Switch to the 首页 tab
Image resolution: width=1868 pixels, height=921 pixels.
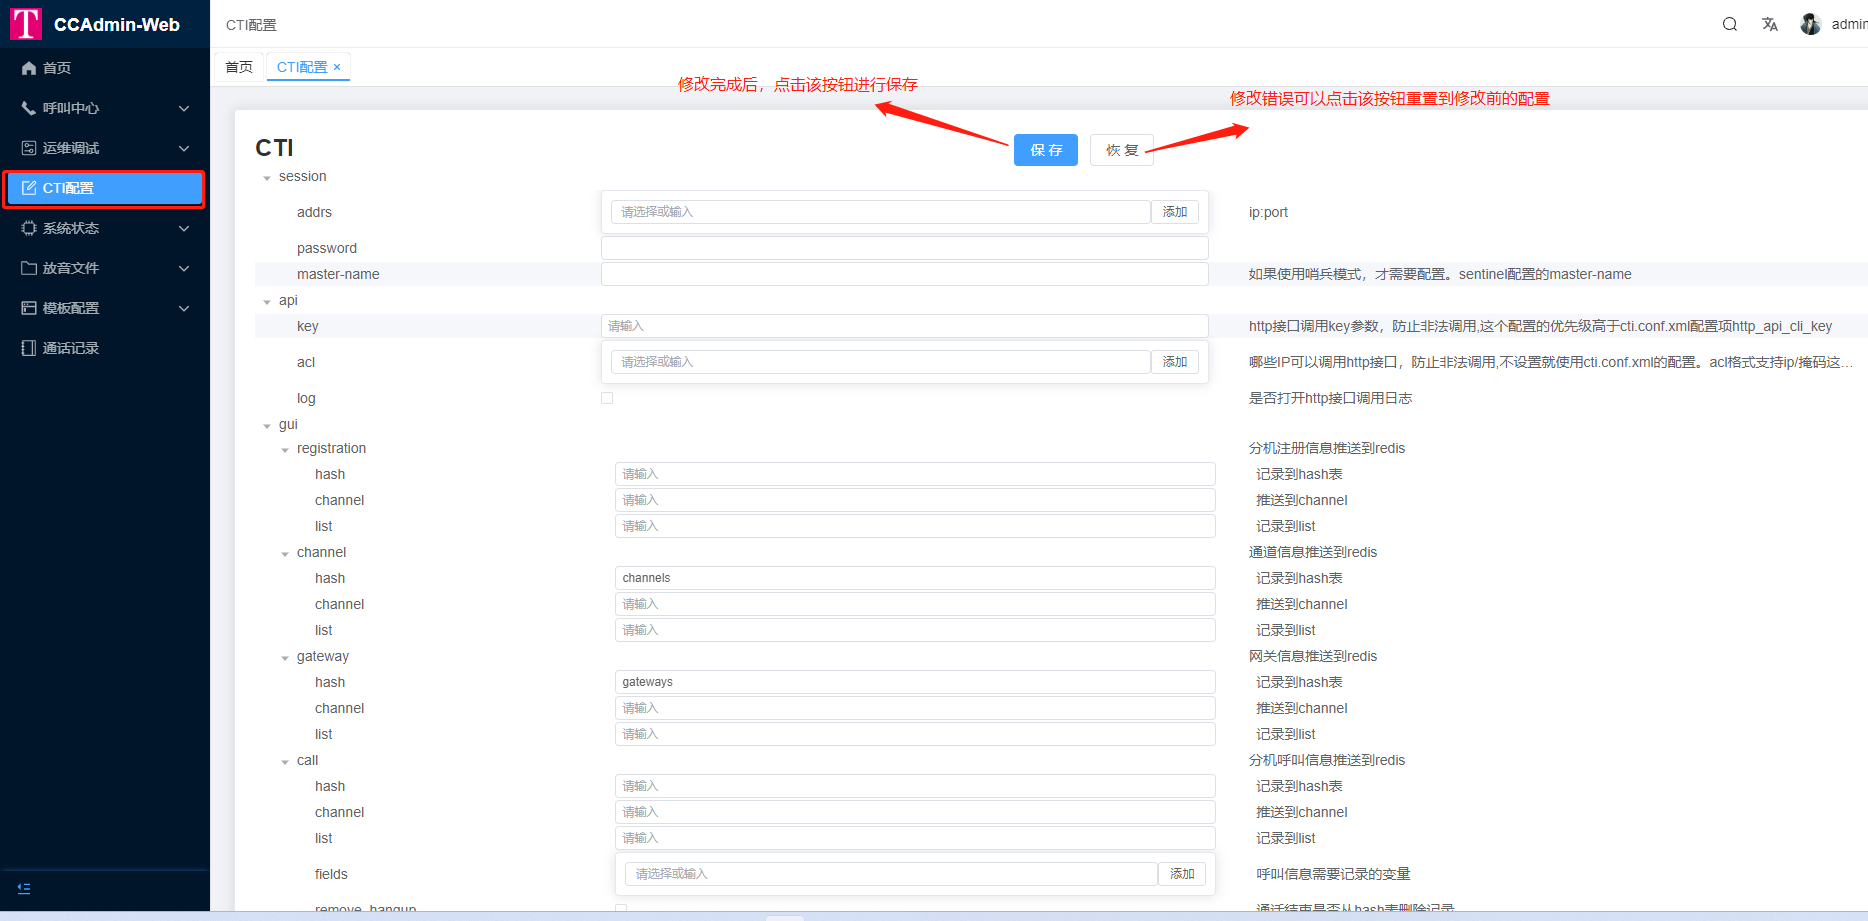239,67
